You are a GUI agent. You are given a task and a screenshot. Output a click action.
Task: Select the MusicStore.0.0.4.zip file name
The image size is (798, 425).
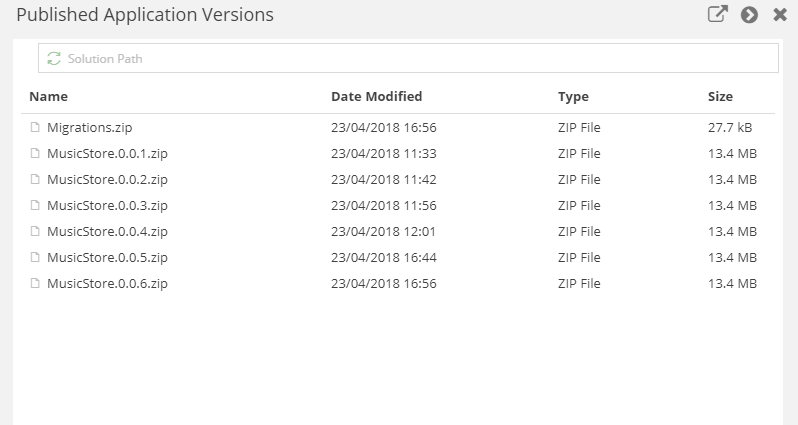[107, 232]
